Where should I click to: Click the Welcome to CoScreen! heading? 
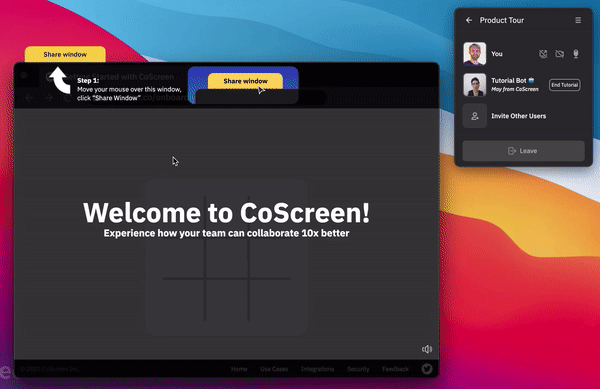[227, 213]
